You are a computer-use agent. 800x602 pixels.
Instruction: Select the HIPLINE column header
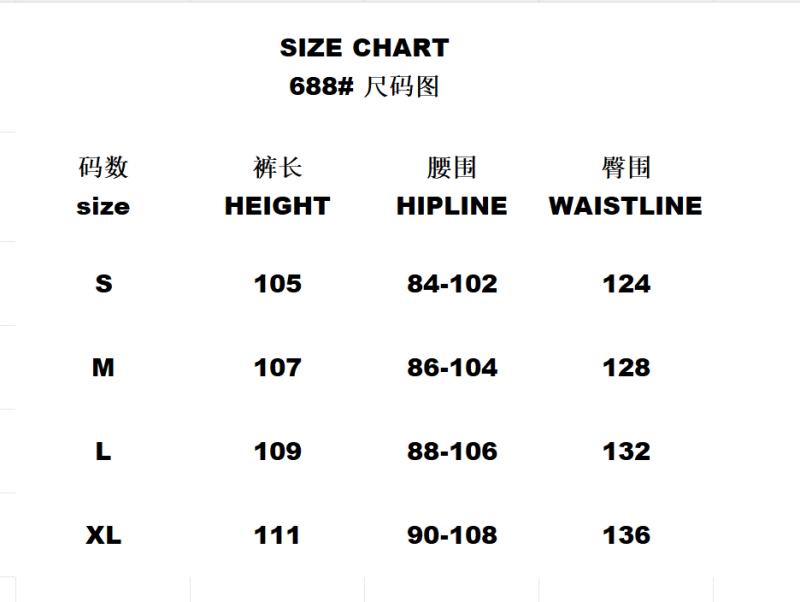(451, 206)
